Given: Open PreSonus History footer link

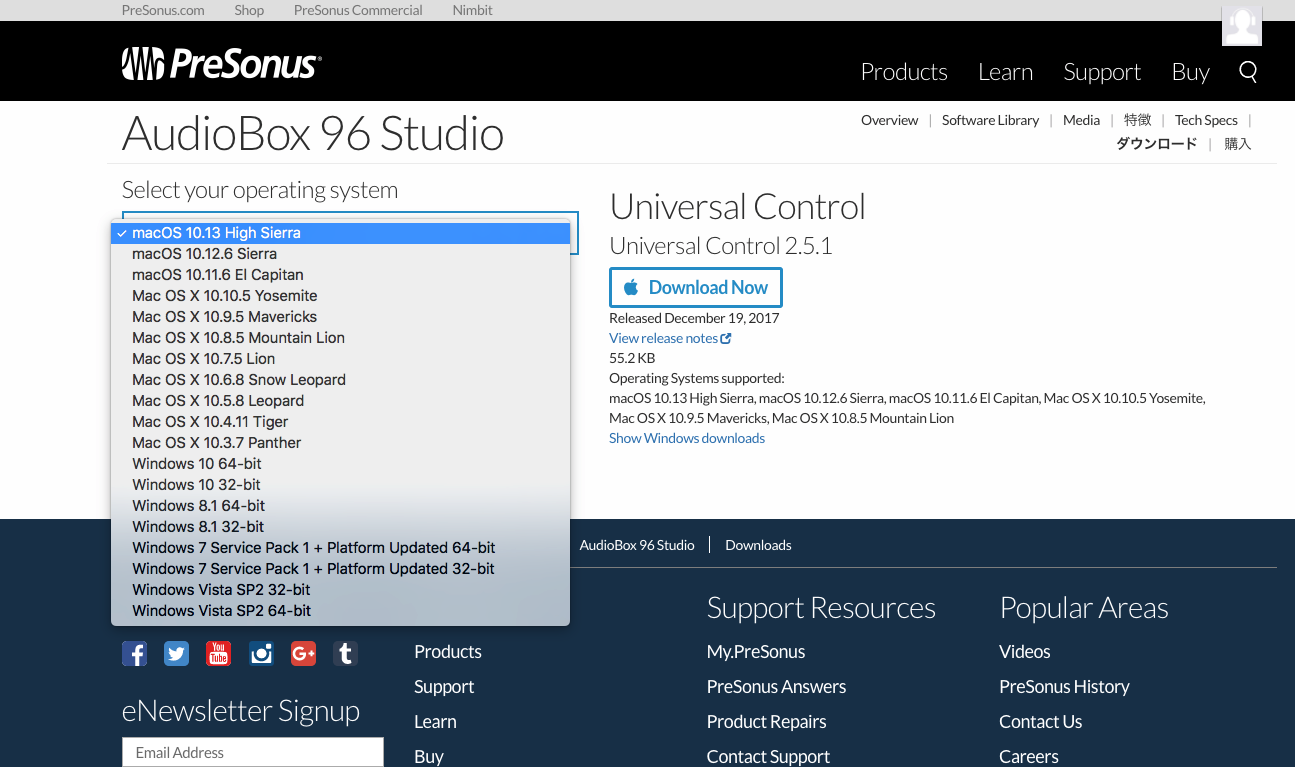Looking at the screenshot, I should 1064,687.
